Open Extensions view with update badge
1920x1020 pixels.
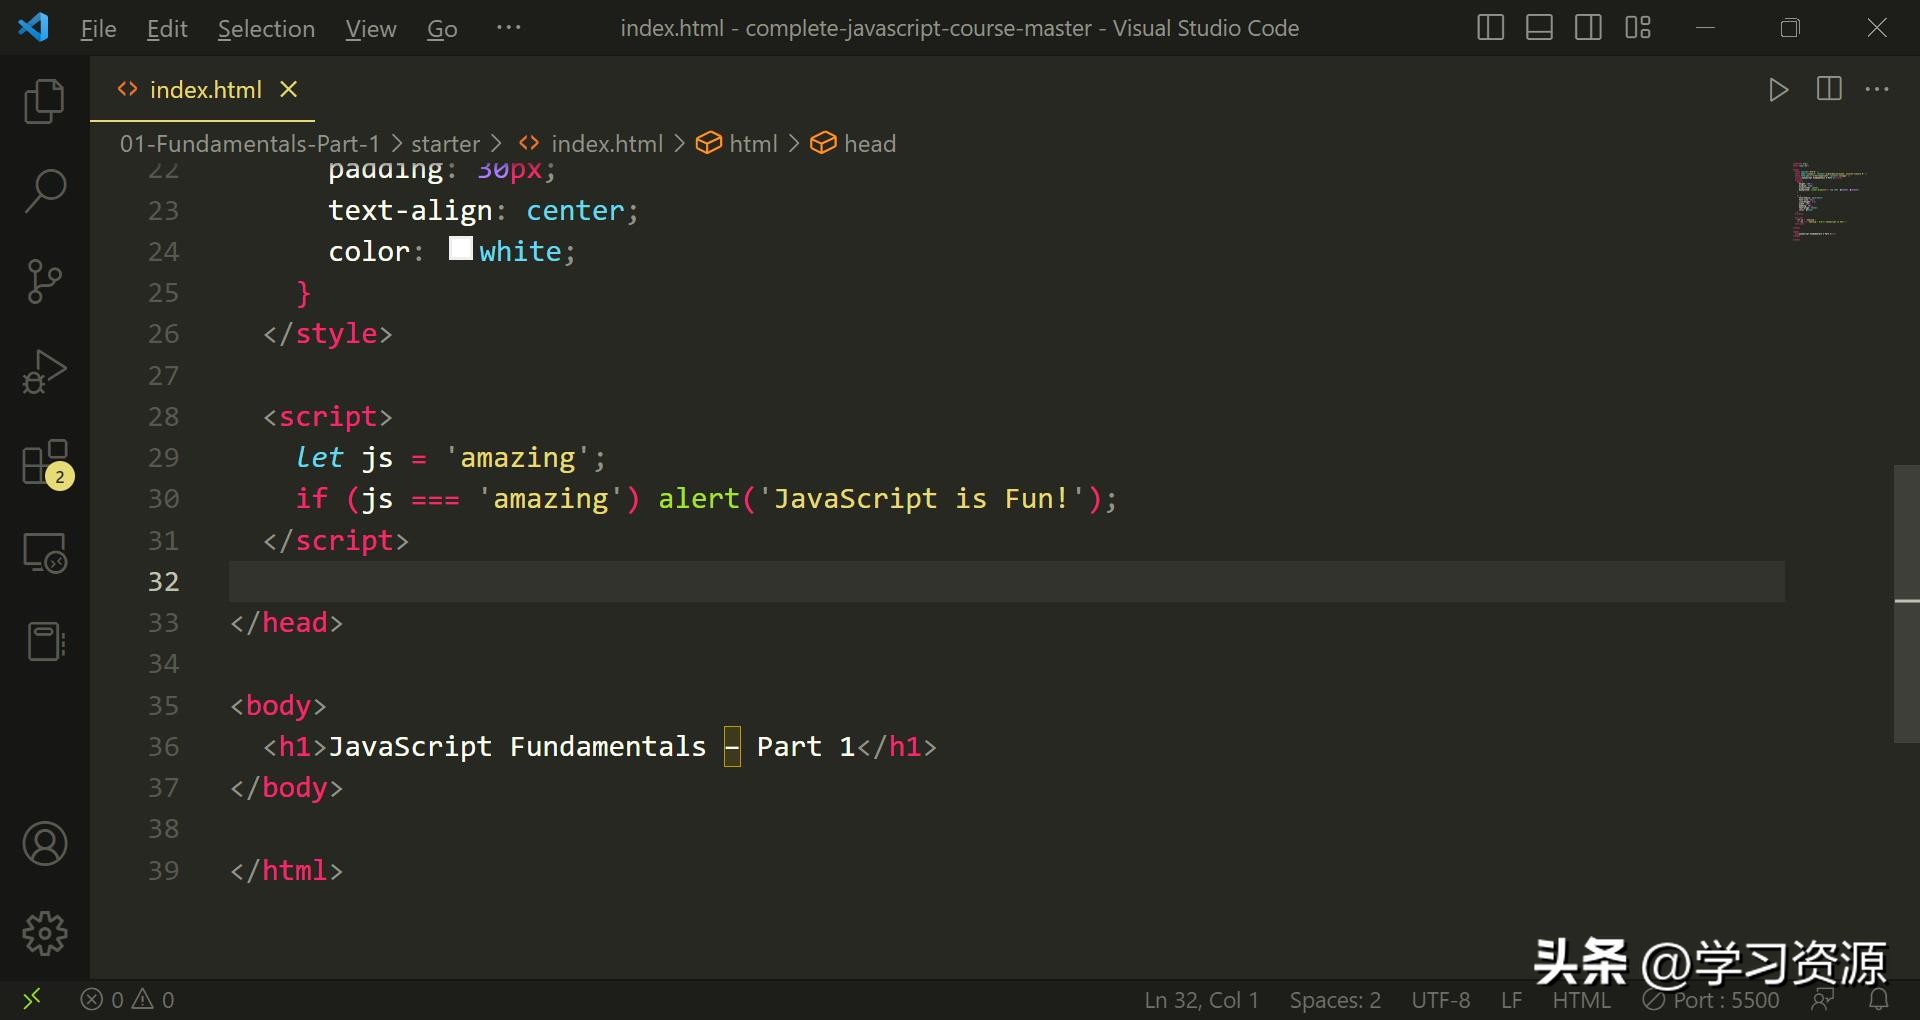tap(44, 464)
